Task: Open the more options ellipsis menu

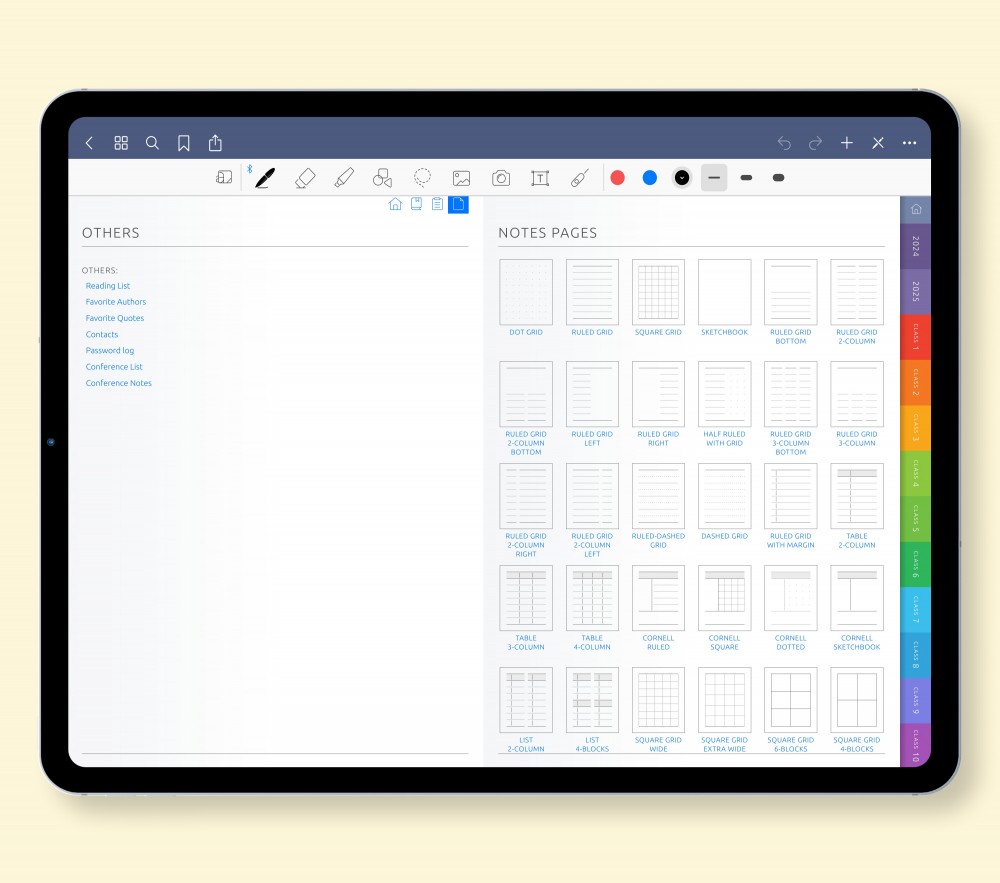Action: pyautogui.click(x=909, y=143)
